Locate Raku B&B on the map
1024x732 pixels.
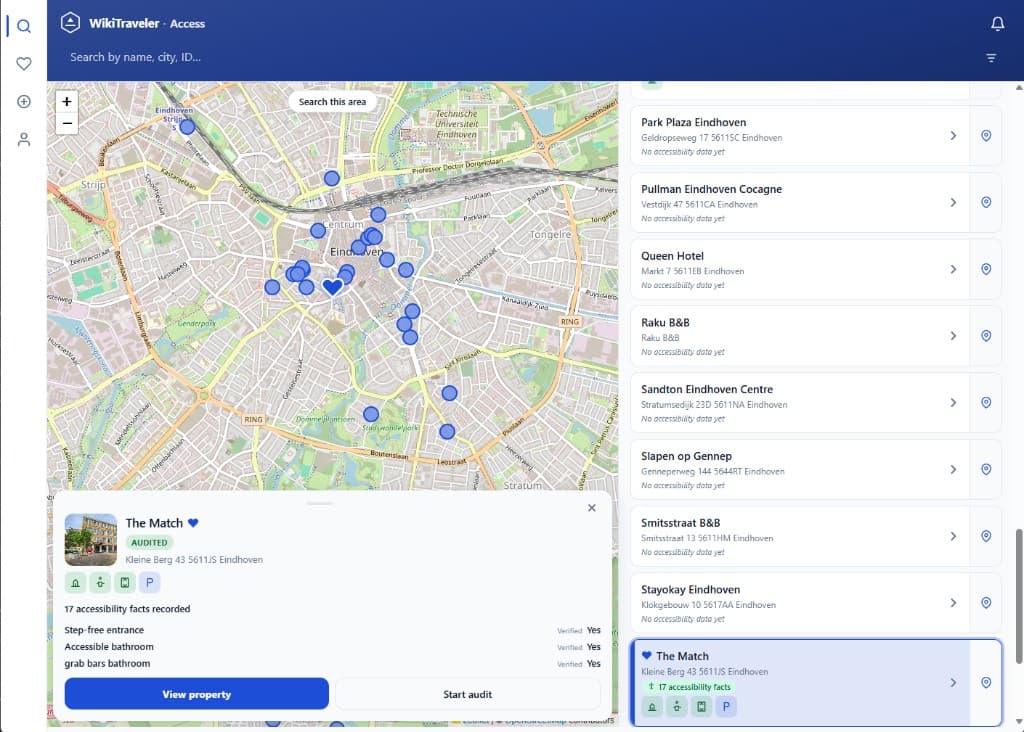coord(985,336)
